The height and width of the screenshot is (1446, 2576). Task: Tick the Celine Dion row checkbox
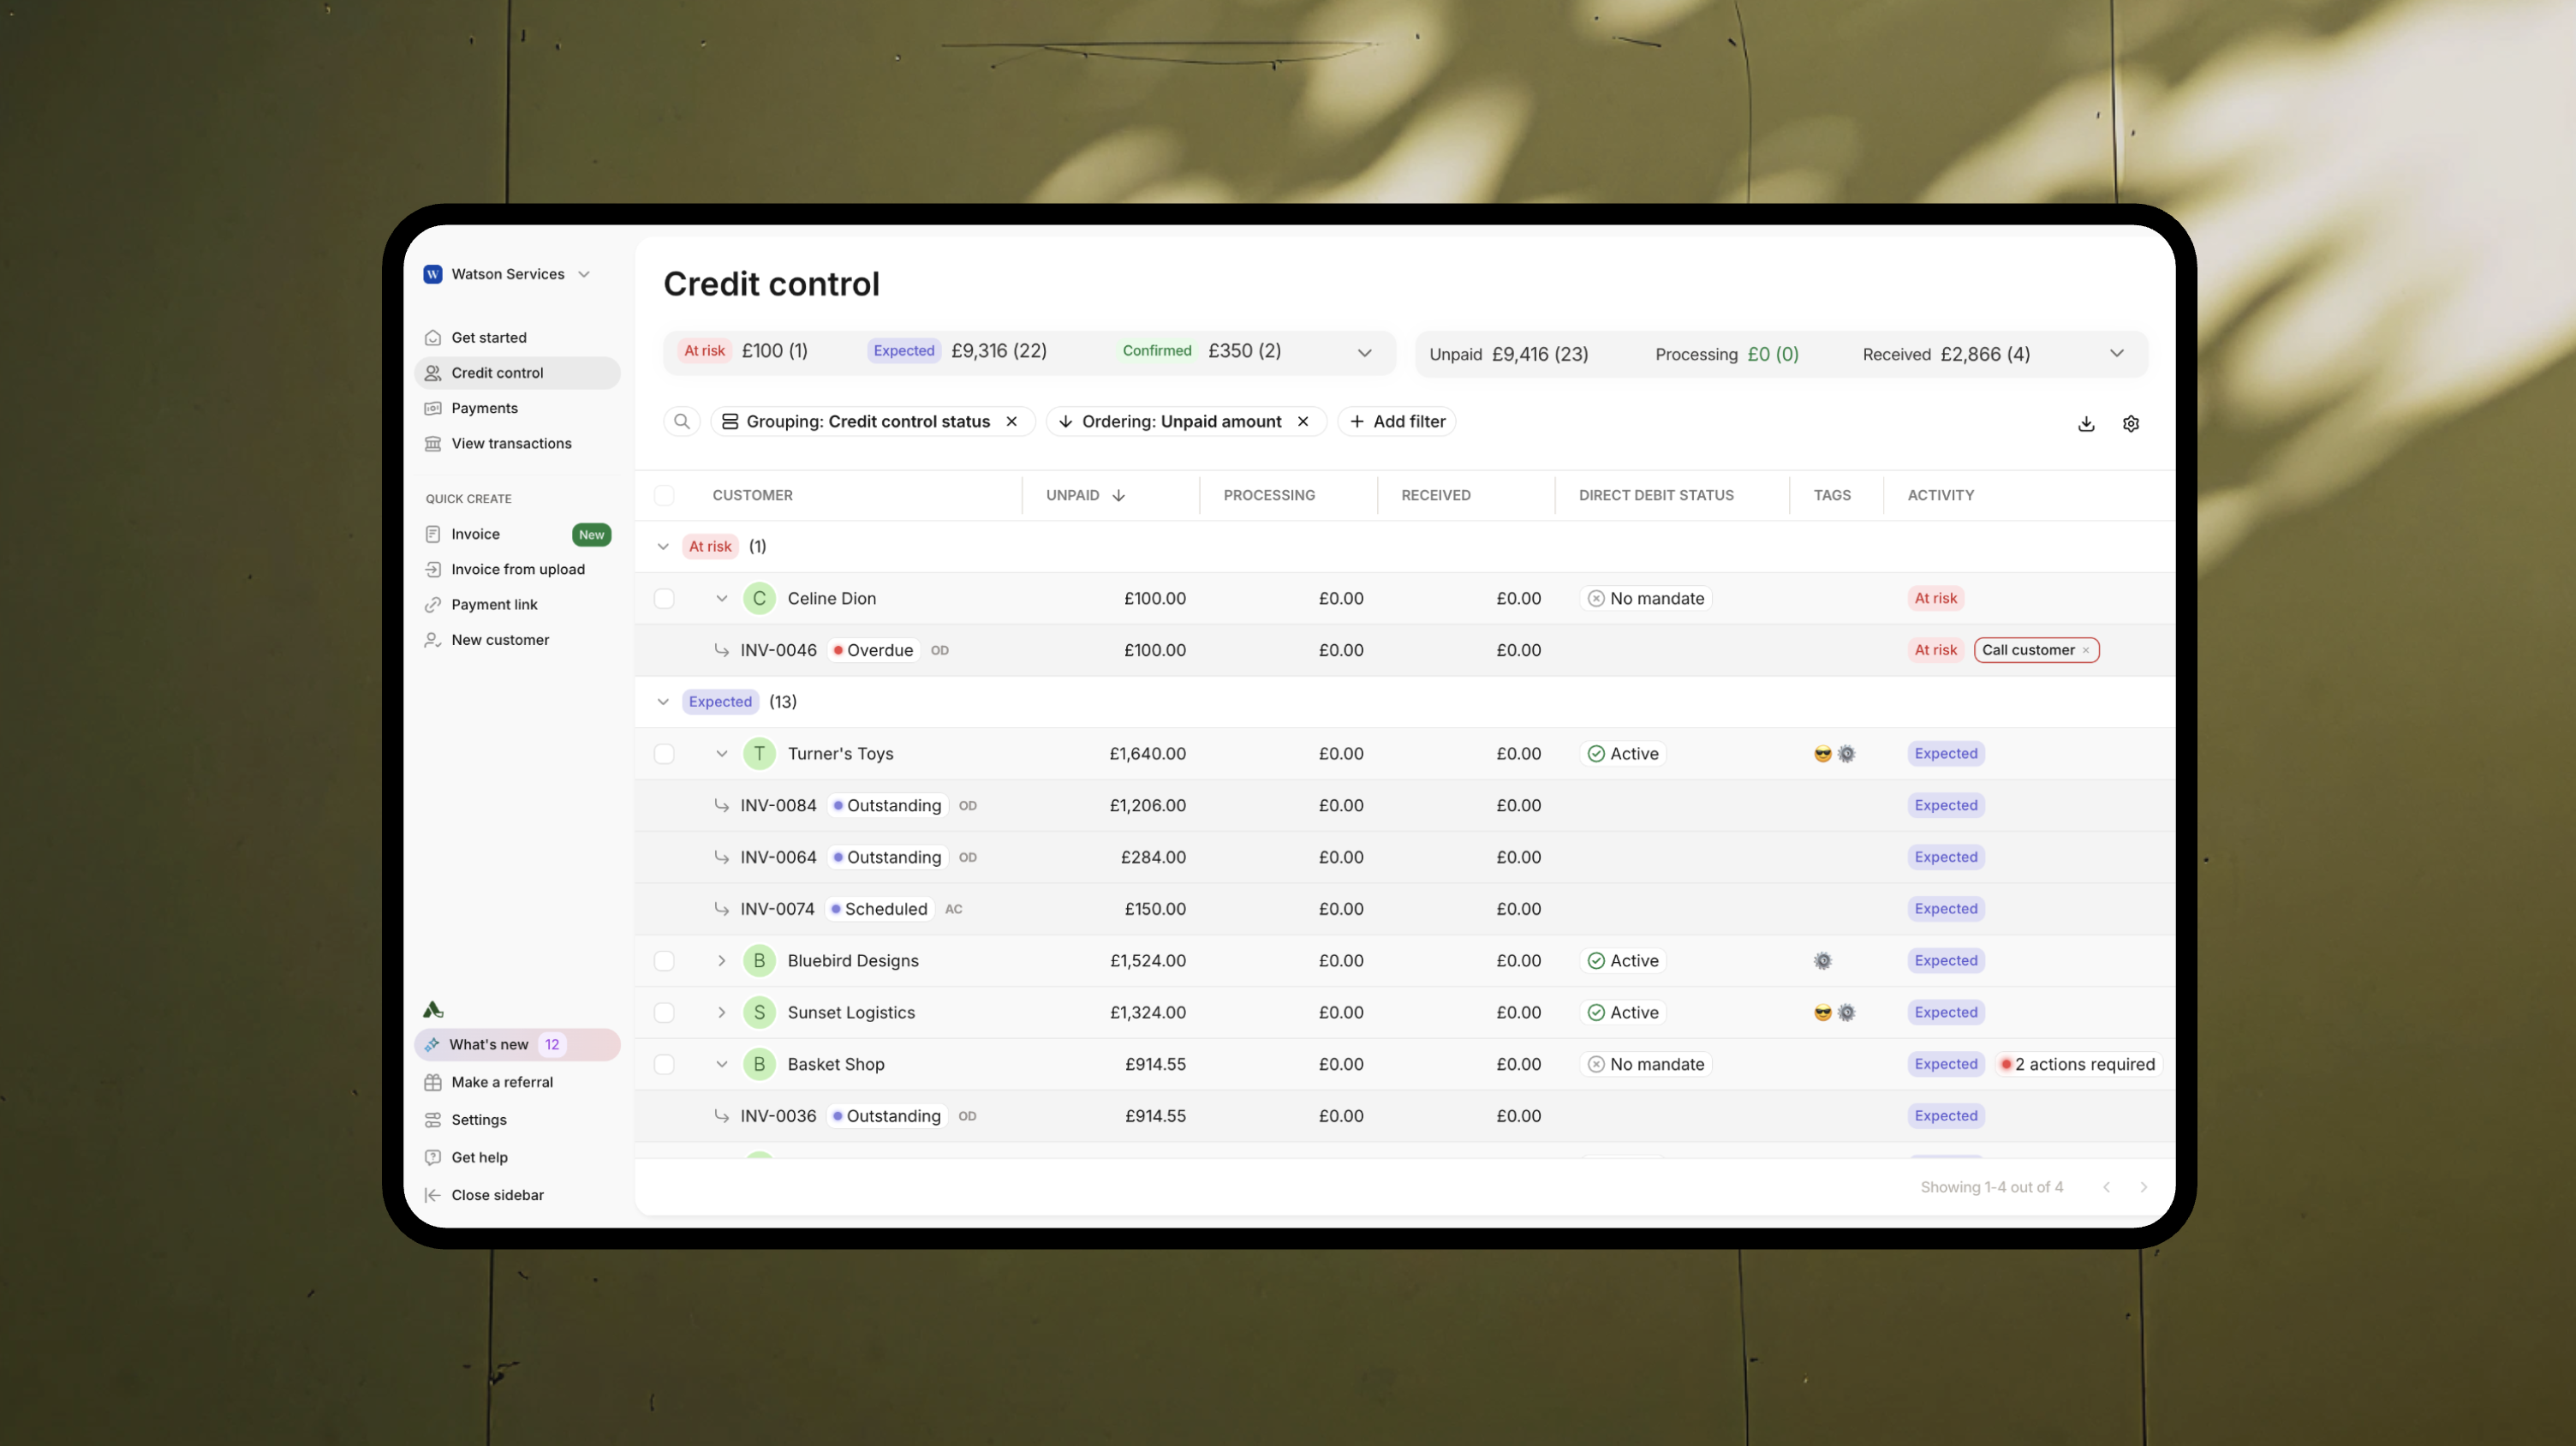(x=664, y=599)
